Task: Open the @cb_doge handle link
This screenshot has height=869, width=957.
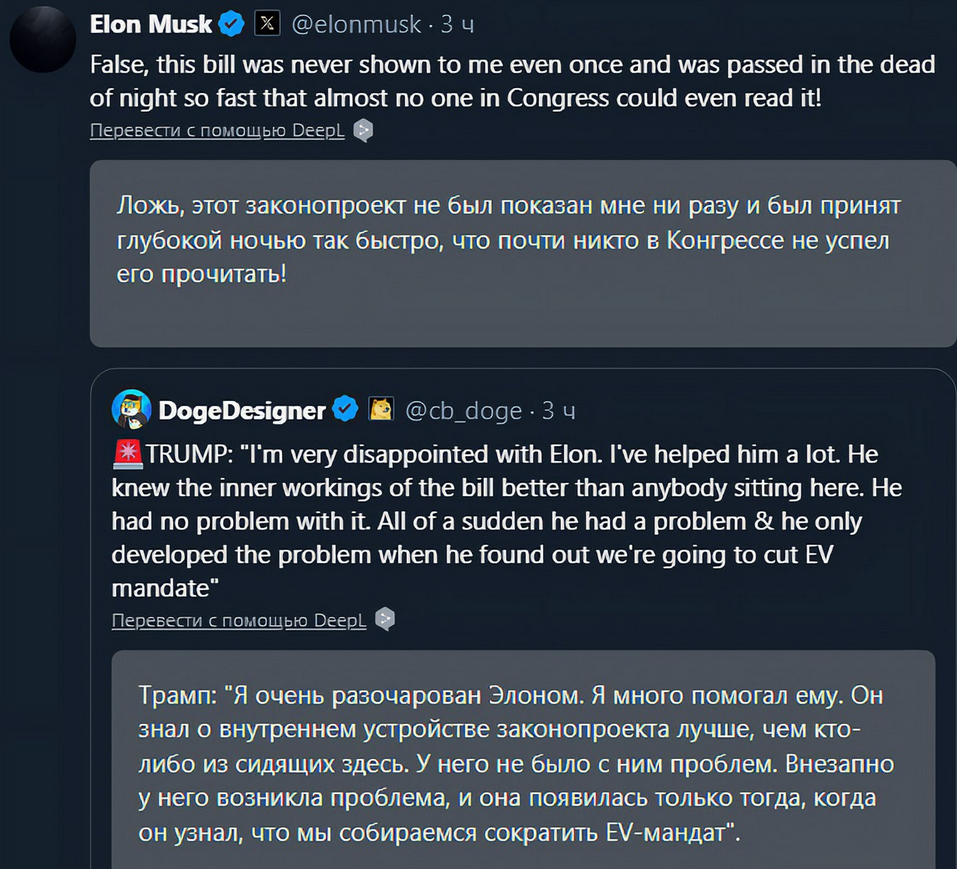Action: click(462, 410)
